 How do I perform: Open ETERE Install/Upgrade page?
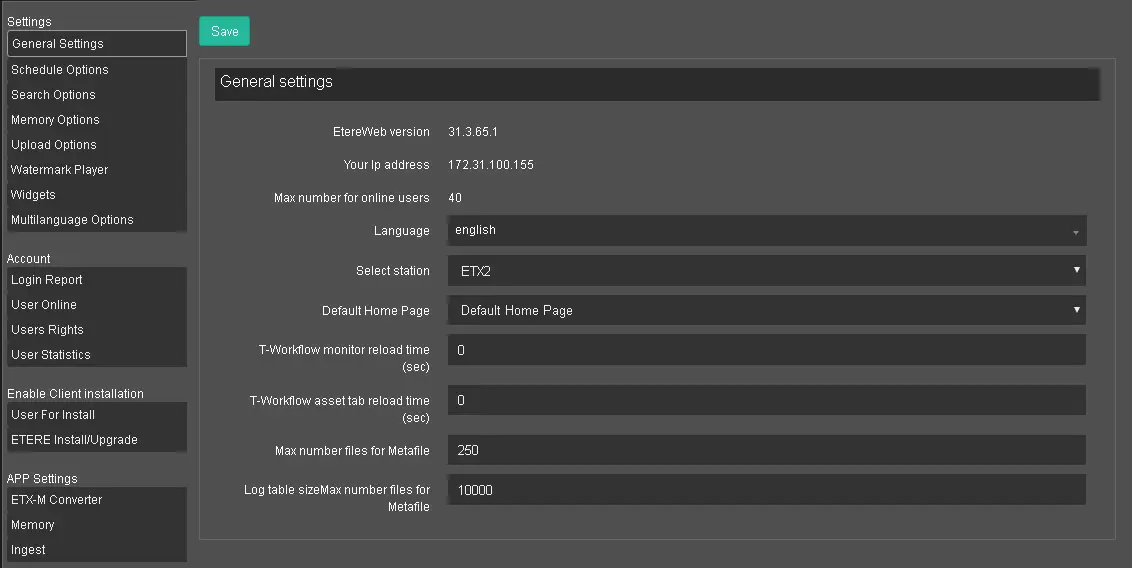(x=75, y=440)
